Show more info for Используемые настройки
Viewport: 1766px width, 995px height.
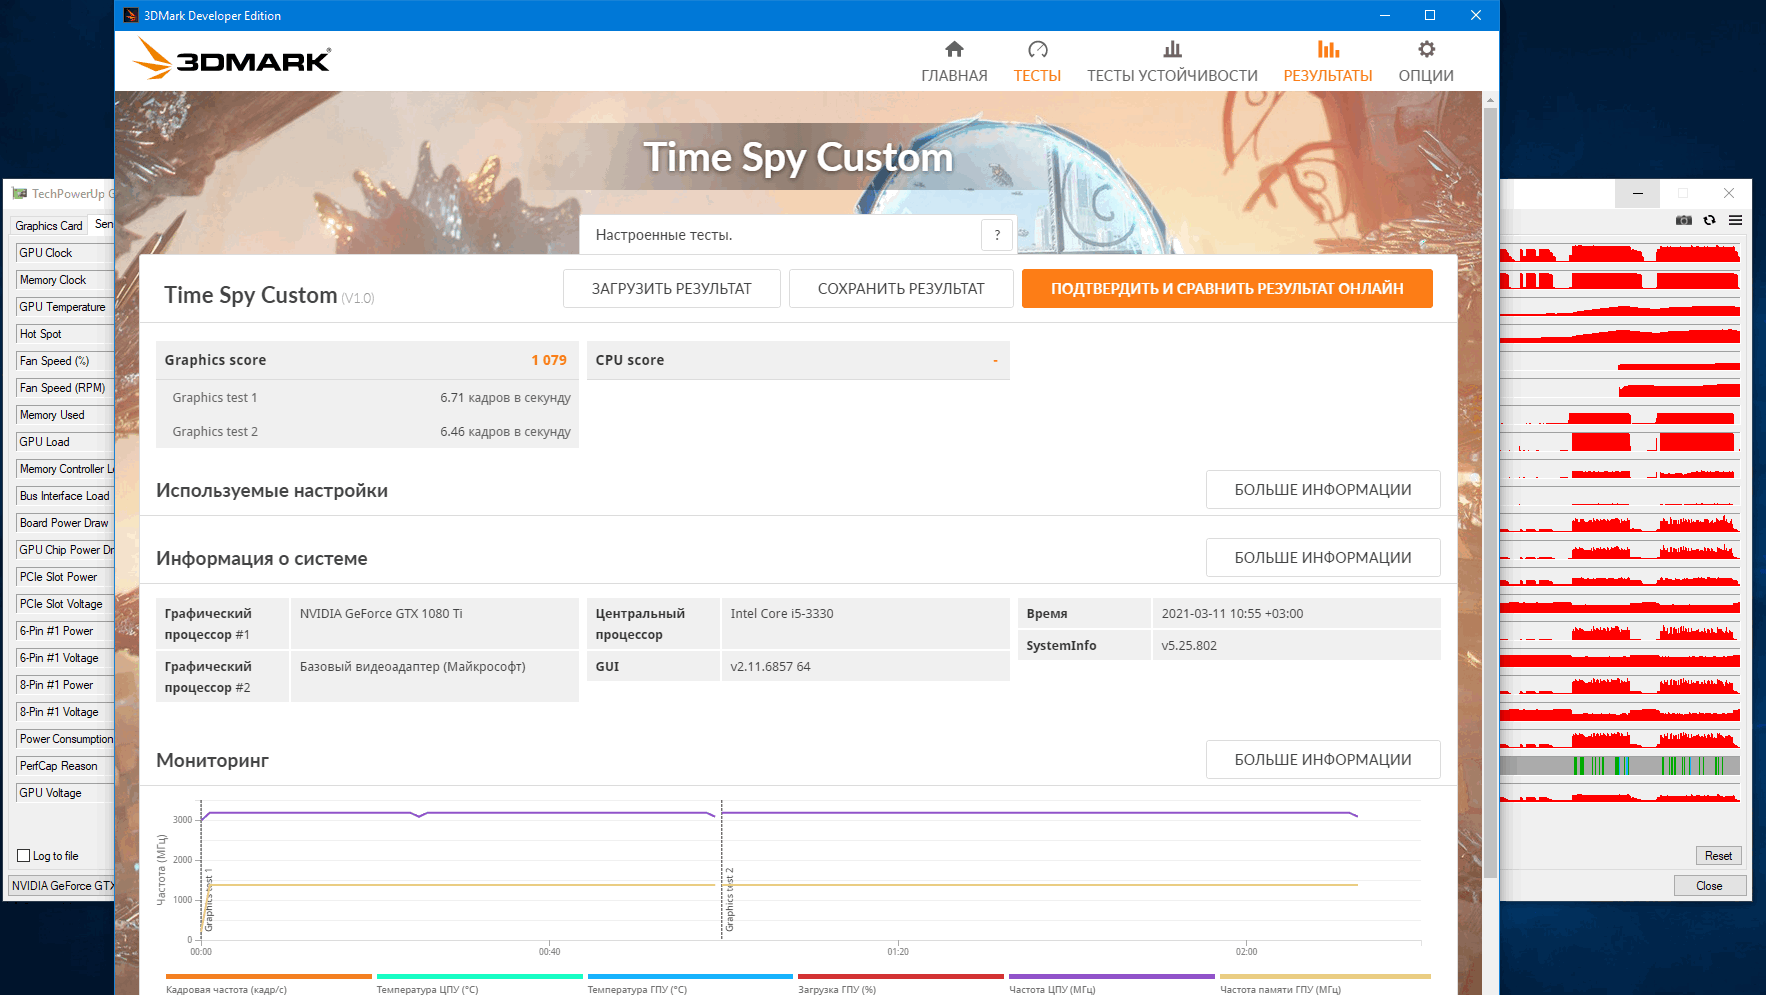(1323, 489)
